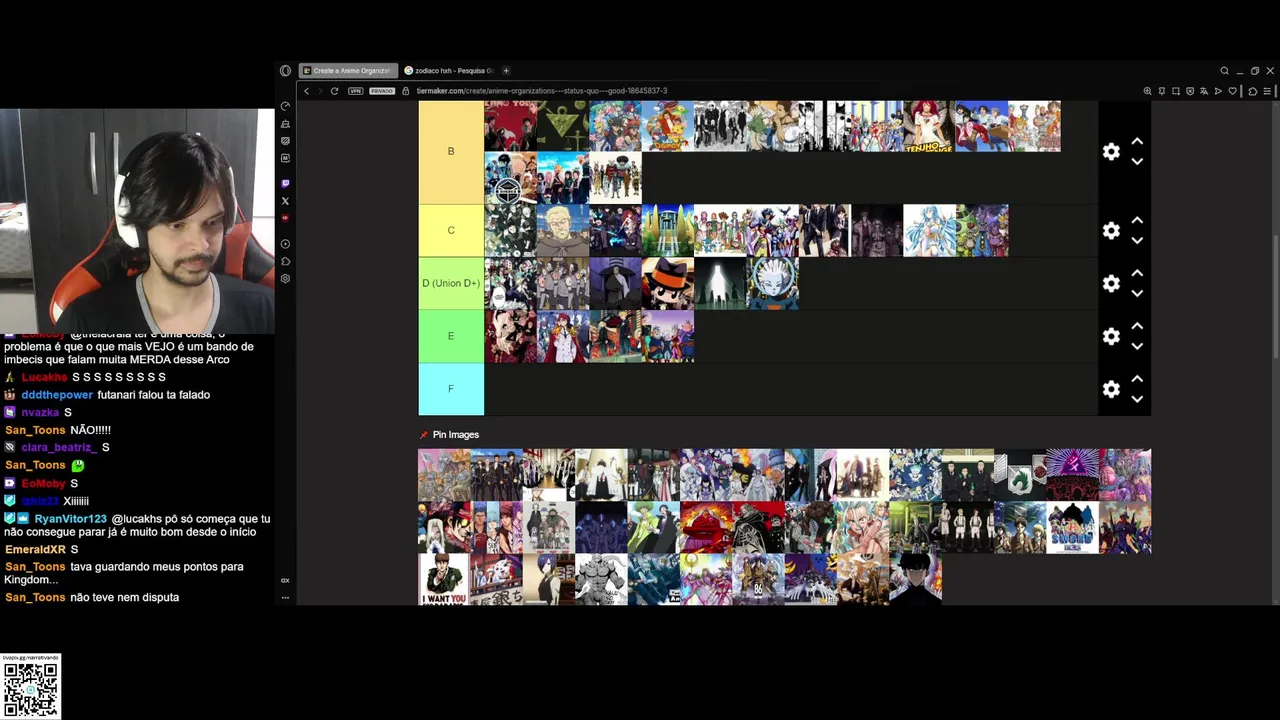1280x720 pixels.
Task: Move tier E row down with arrow
Action: [1137, 346]
